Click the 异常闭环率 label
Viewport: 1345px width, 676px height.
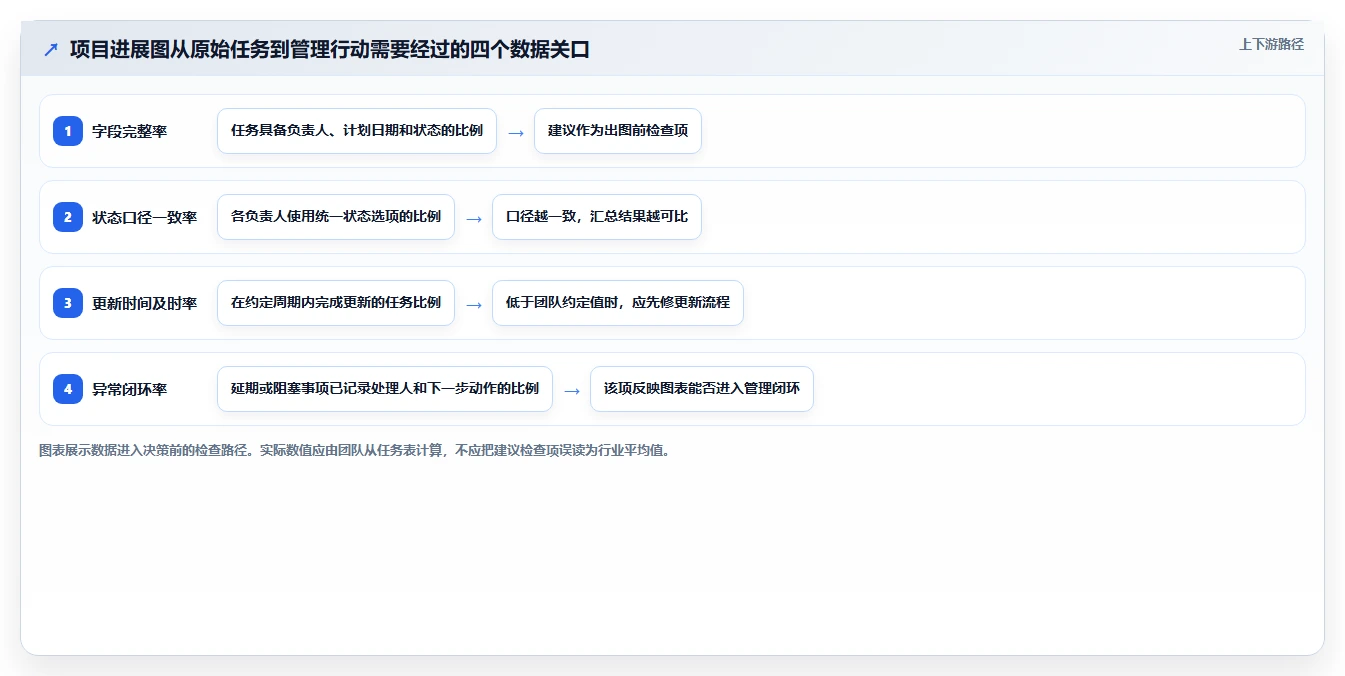[x=130, y=389]
